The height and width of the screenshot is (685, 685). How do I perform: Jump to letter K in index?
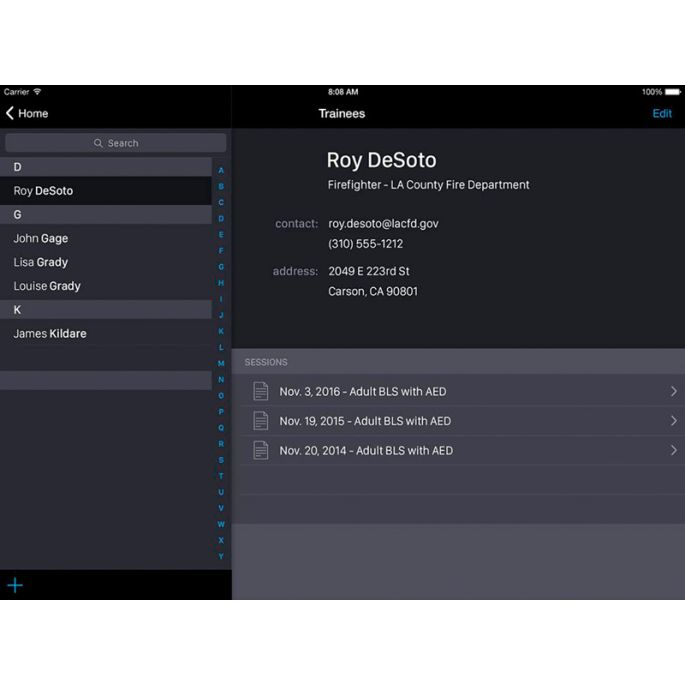(221, 331)
